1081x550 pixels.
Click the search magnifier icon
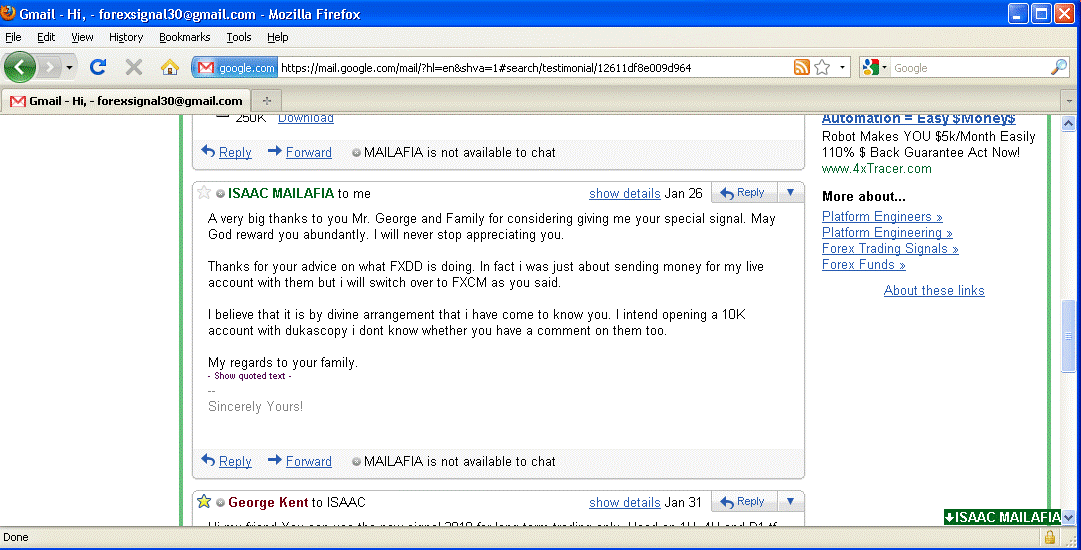coord(1058,67)
